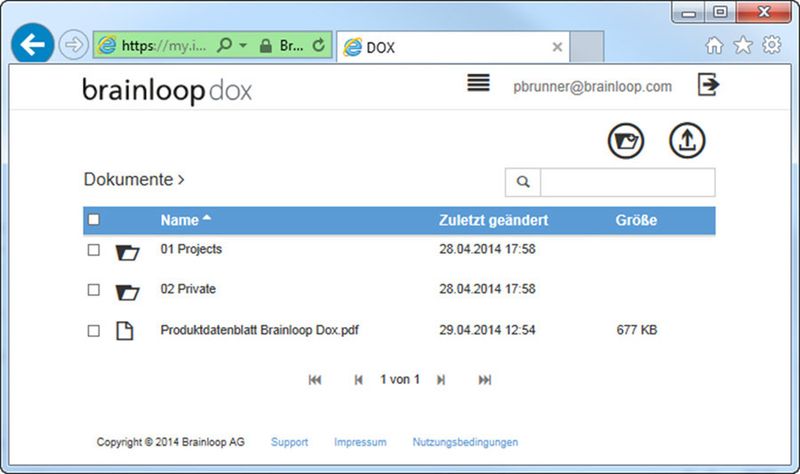This screenshot has height=474, width=800.
Task: Click the Dokumente breadcrumb
Action: 129,179
